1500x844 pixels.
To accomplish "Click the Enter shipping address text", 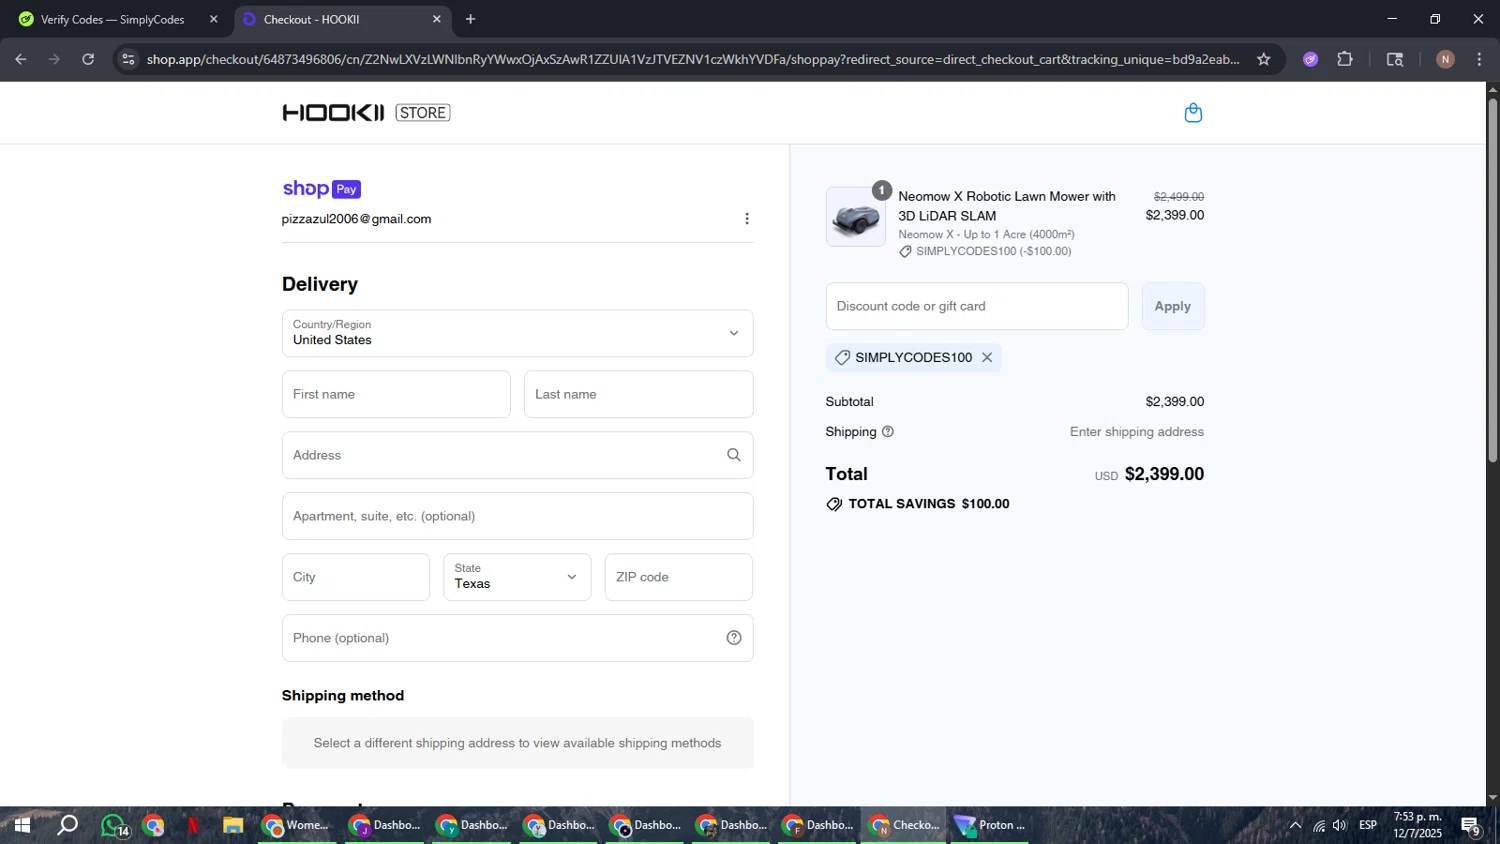I will tap(1137, 432).
